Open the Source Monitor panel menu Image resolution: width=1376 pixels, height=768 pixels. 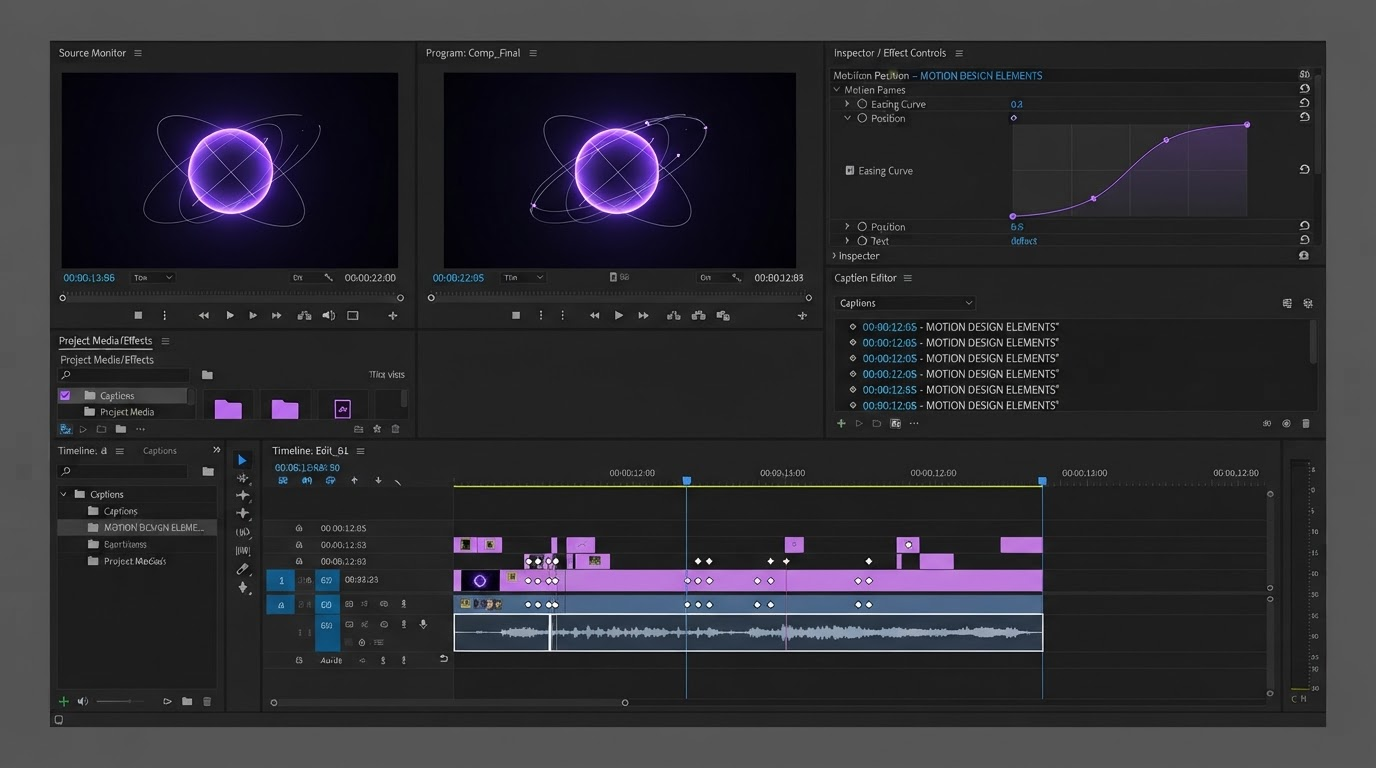(x=138, y=53)
